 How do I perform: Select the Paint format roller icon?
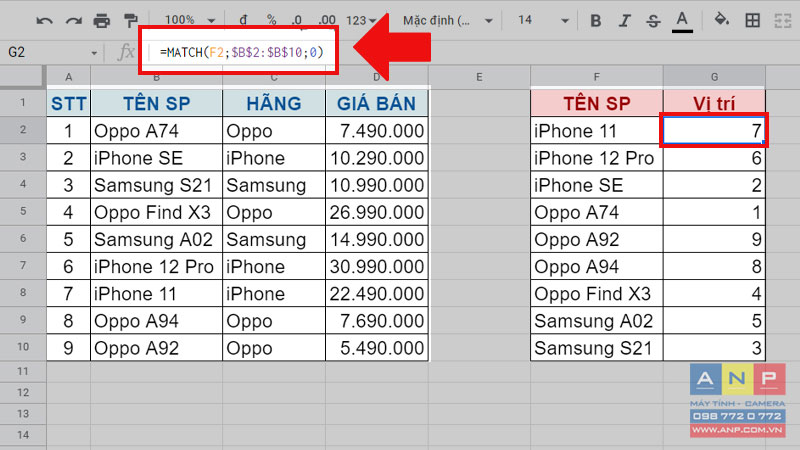pos(131,21)
